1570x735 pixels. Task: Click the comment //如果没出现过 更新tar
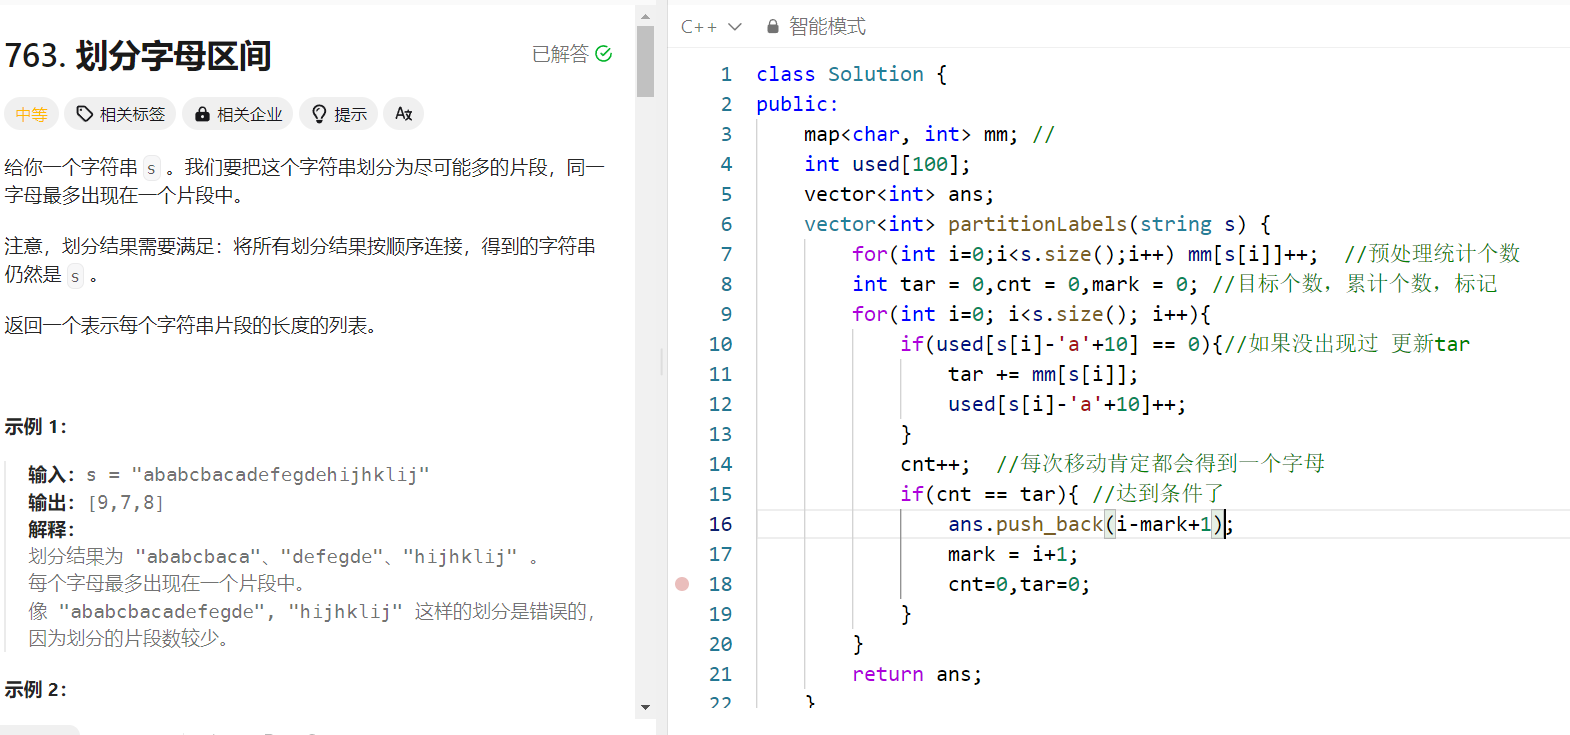[1347, 344]
